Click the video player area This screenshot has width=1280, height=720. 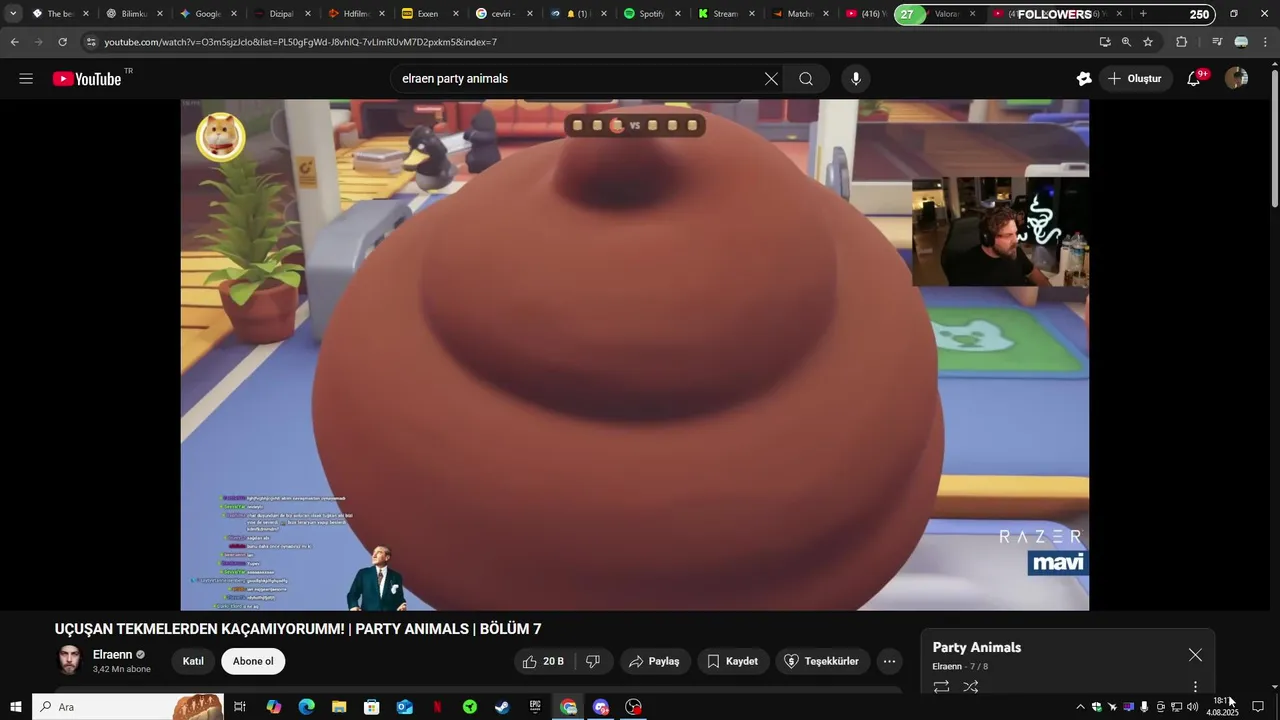pyautogui.click(x=634, y=355)
